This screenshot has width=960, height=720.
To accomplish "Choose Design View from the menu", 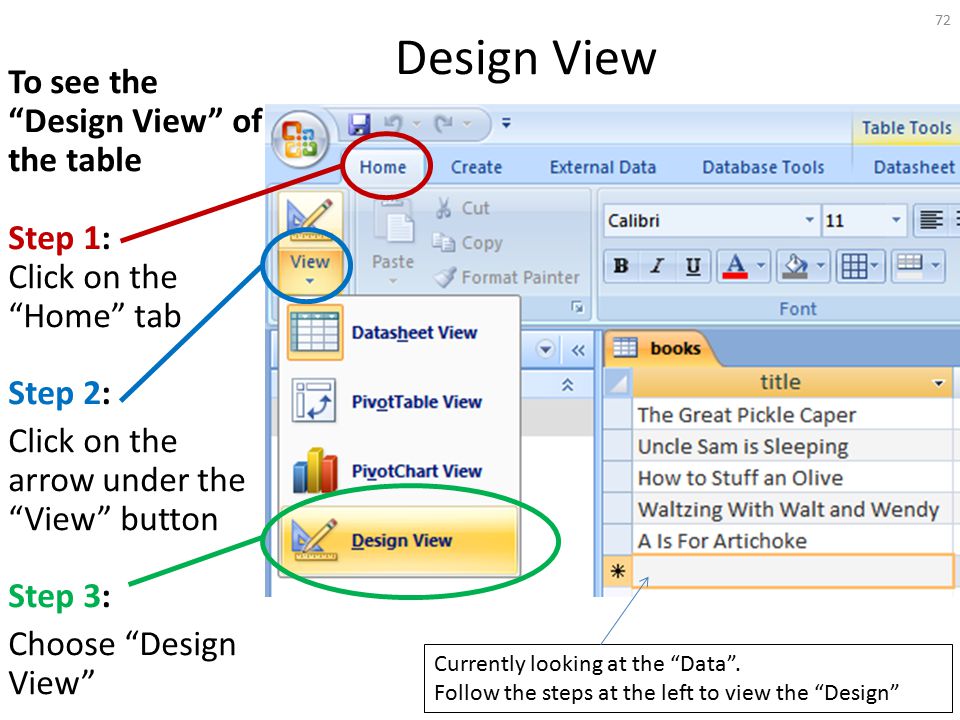I will pyautogui.click(x=400, y=541).
